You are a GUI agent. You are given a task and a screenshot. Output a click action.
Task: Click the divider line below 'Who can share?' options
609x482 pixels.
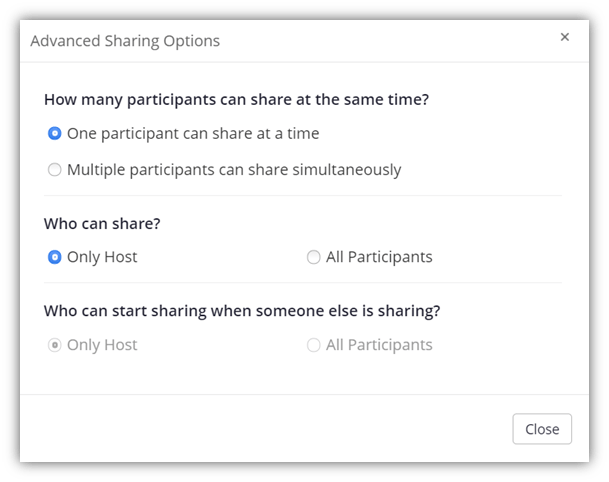point(303,283)
